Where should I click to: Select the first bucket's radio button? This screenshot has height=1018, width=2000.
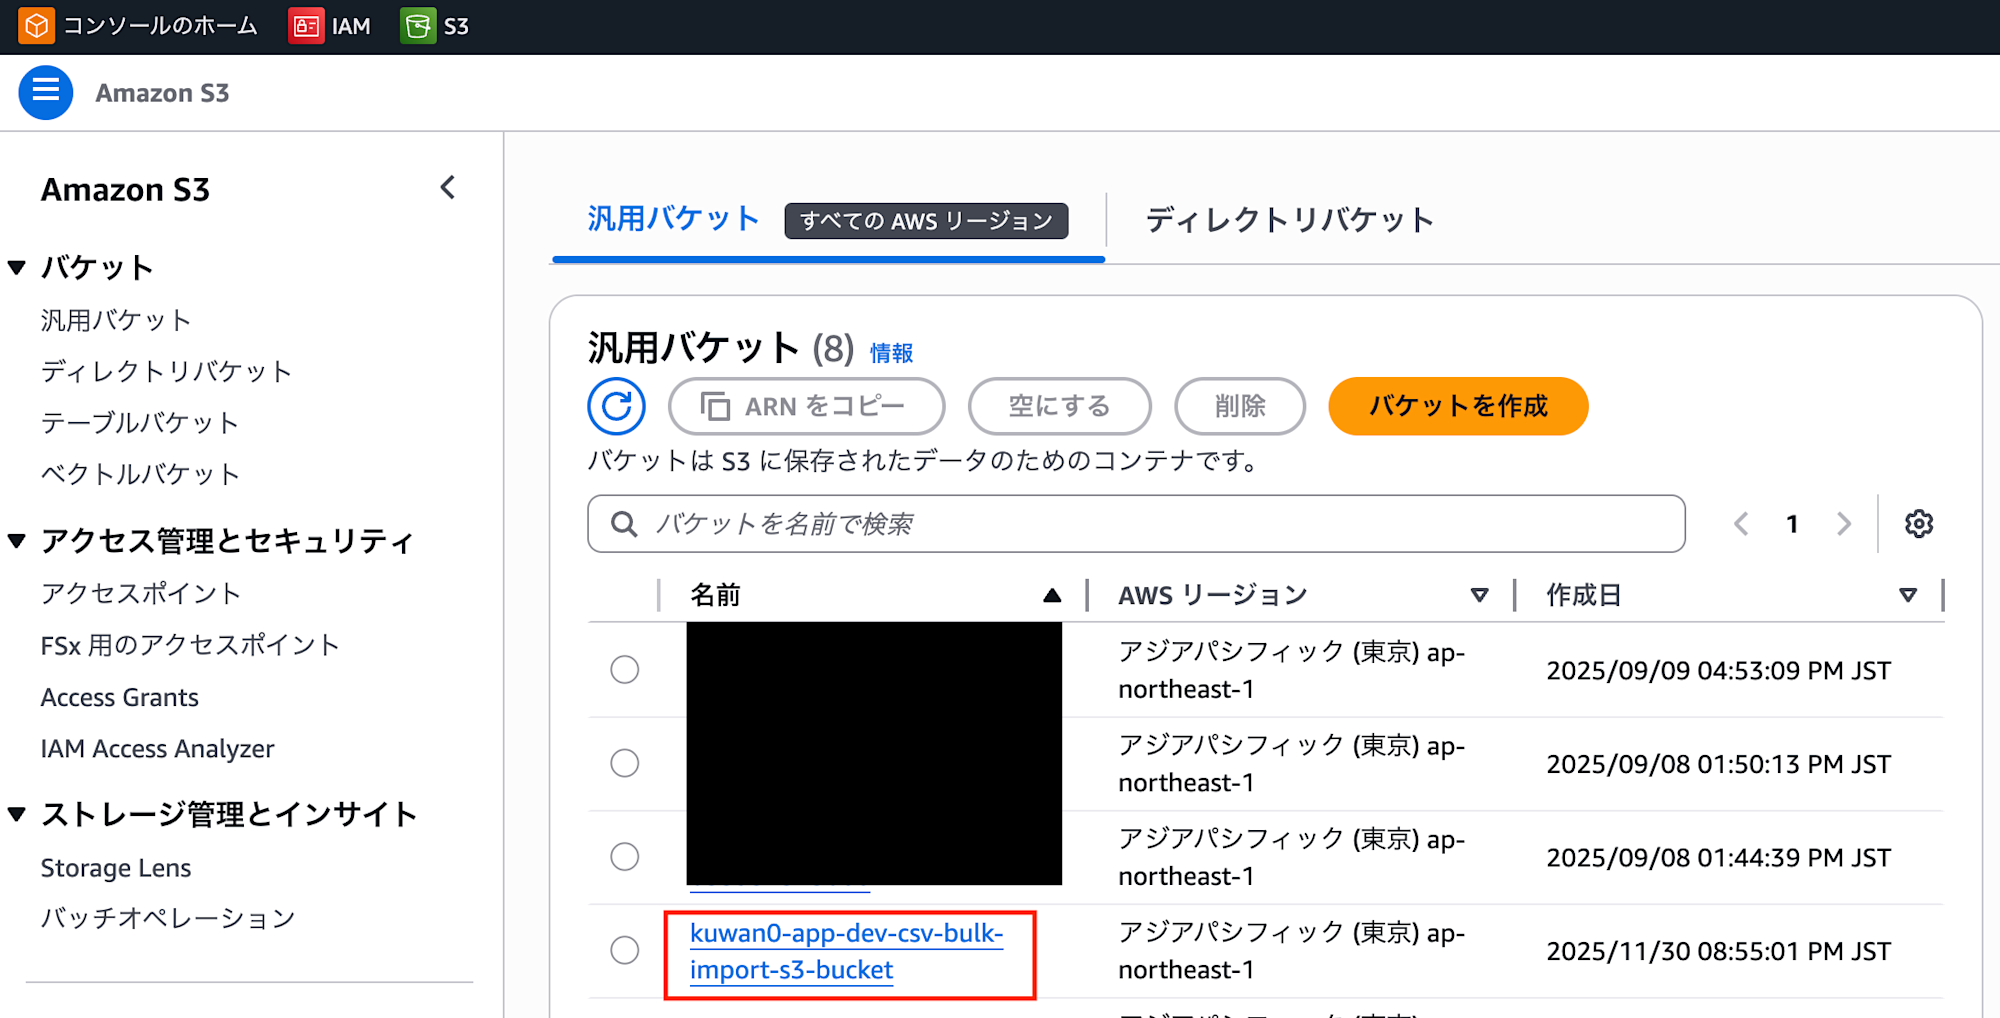tap(624, 669)
